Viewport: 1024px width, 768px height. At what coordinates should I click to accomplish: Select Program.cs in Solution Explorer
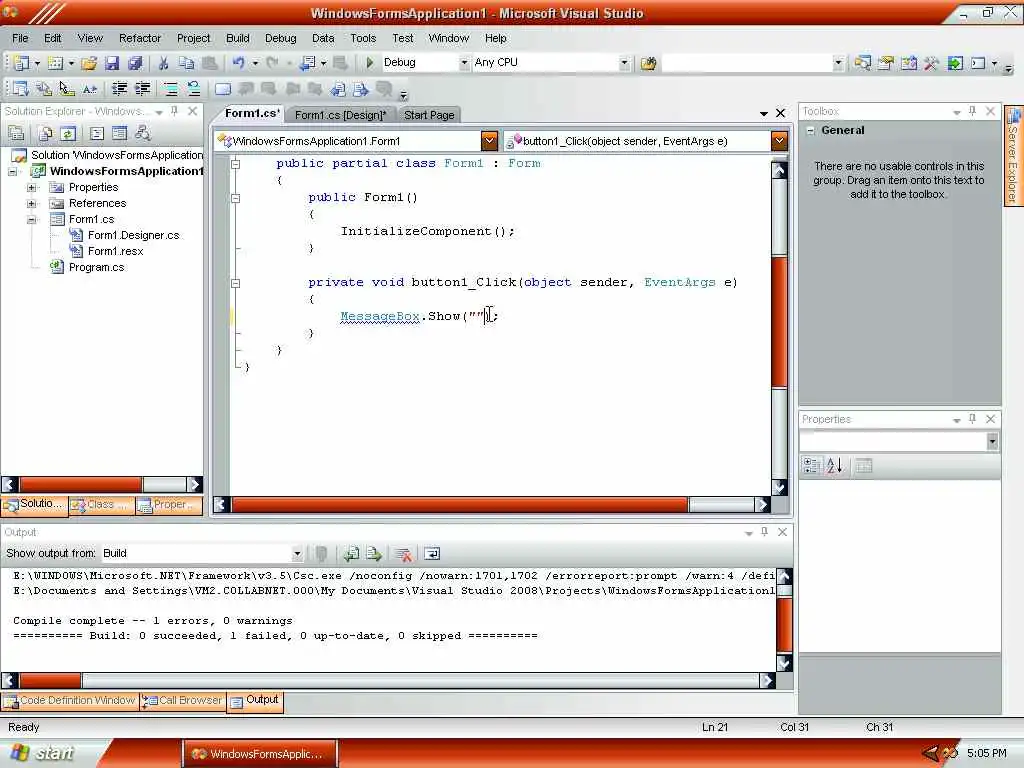96,267
